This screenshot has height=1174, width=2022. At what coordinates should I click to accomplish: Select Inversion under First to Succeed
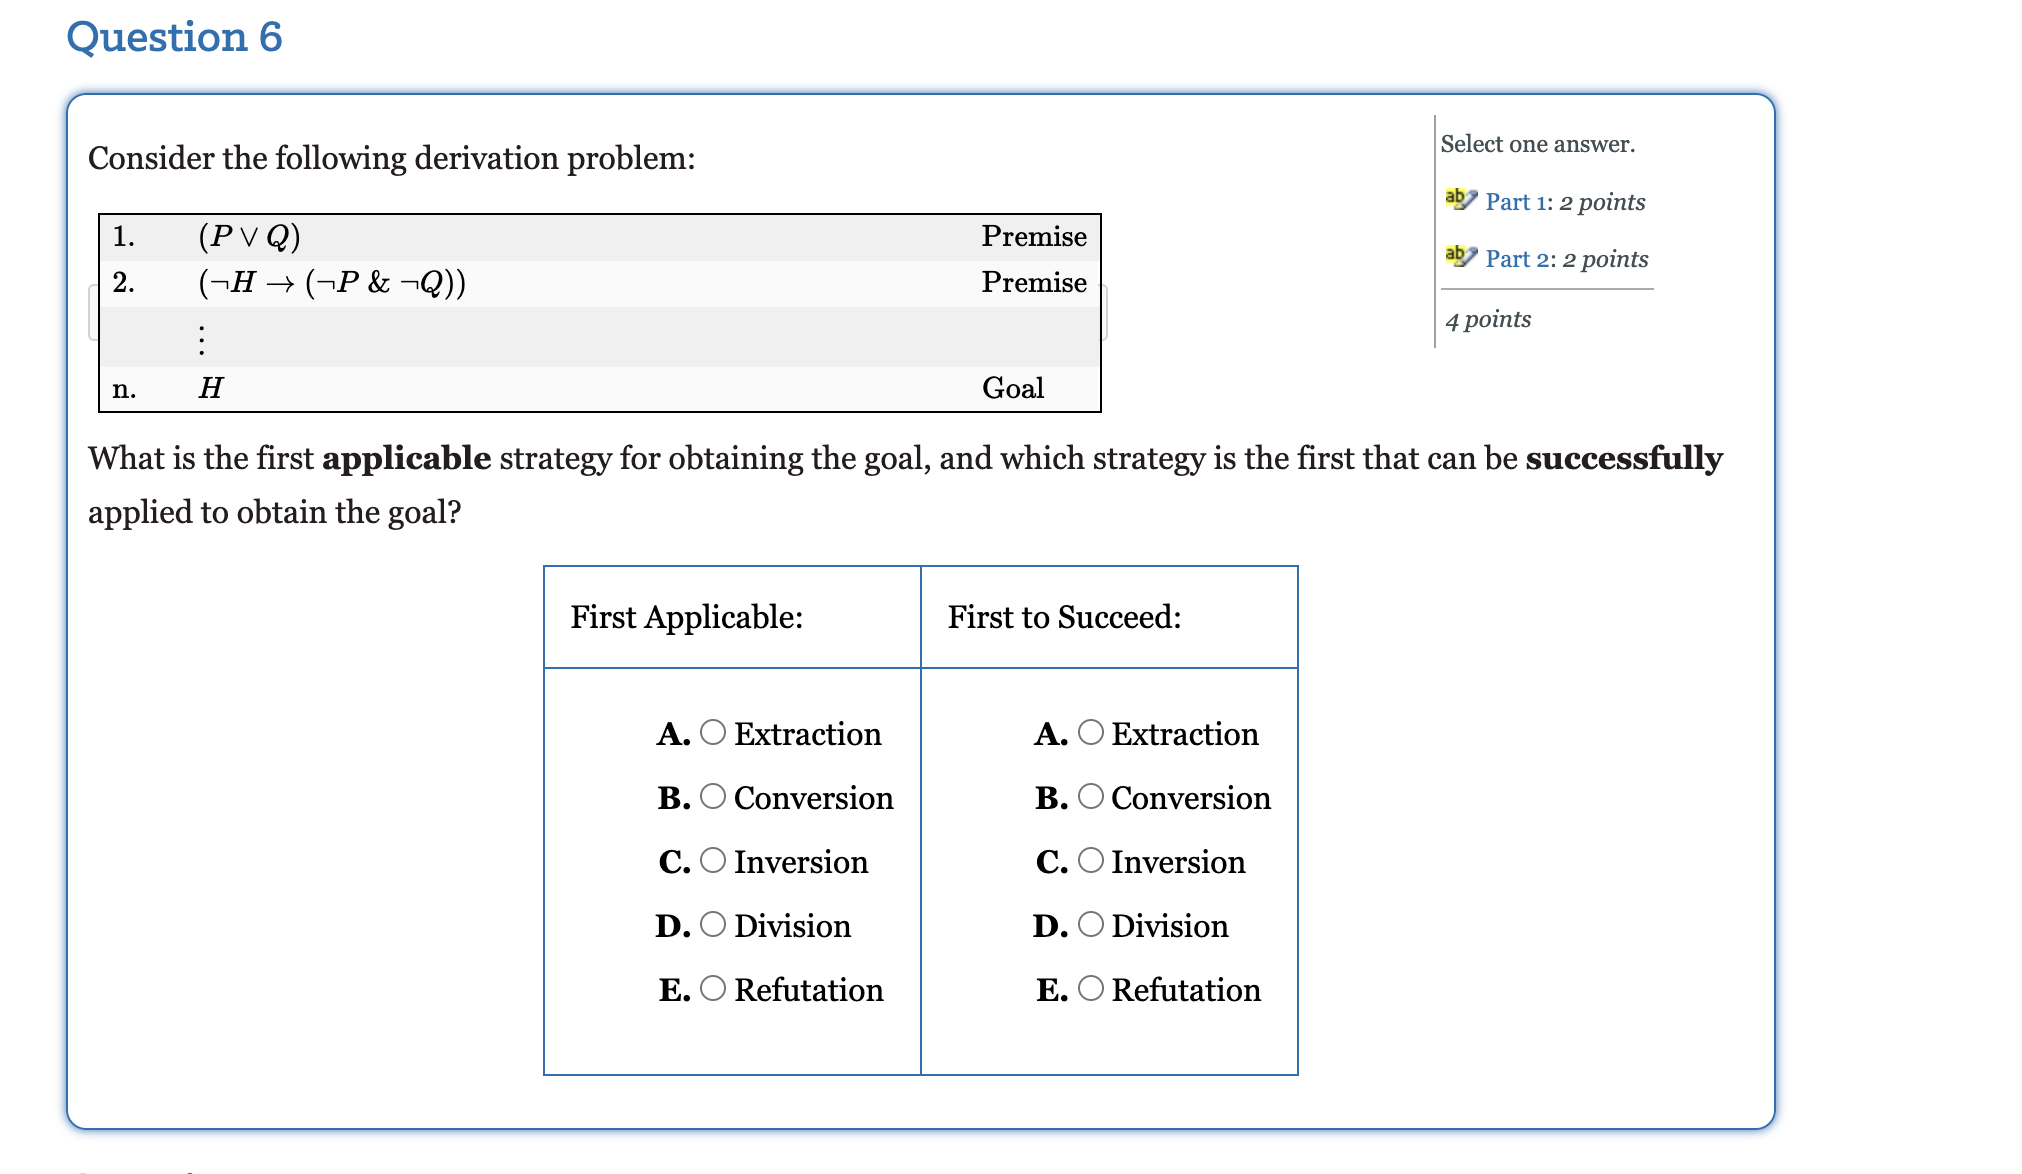pos(1089,862)
